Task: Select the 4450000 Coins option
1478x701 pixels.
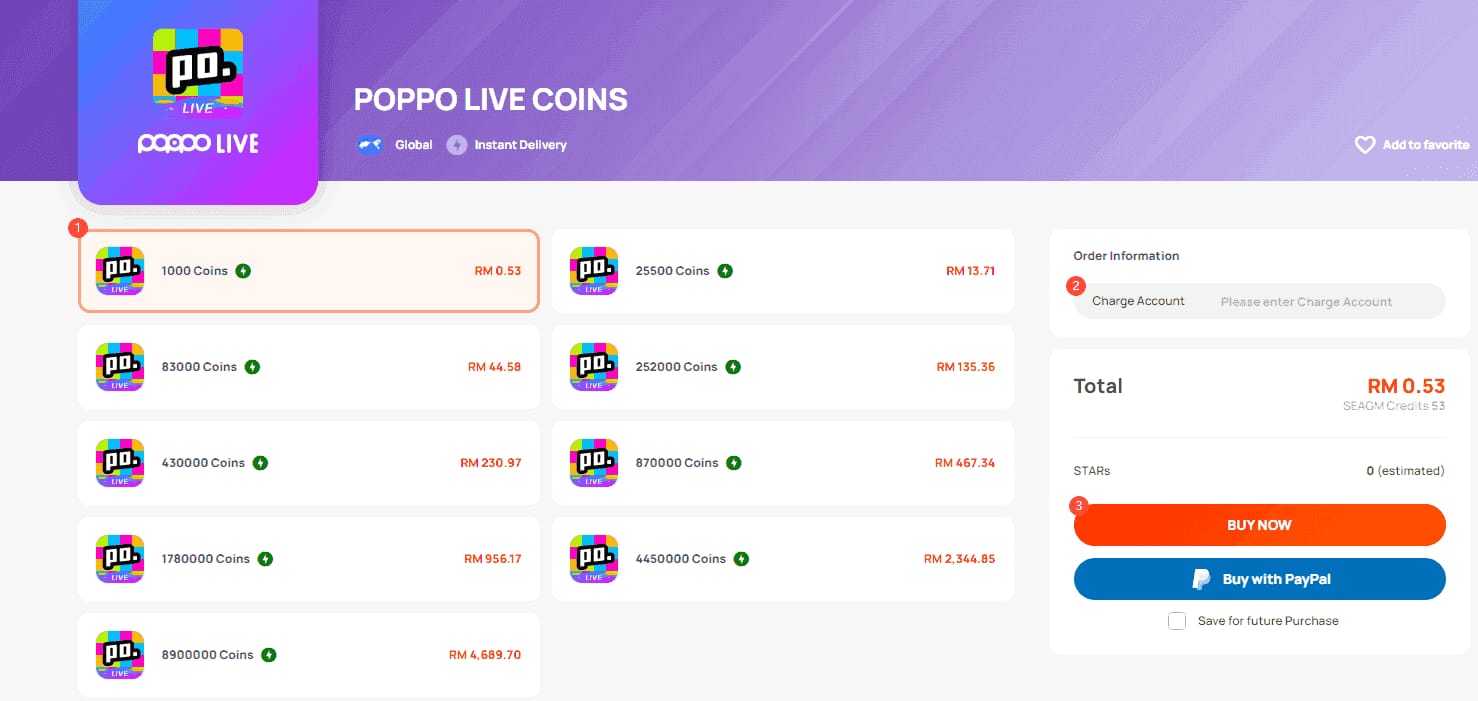Action: pyautogui.click(x=783, y=559)
